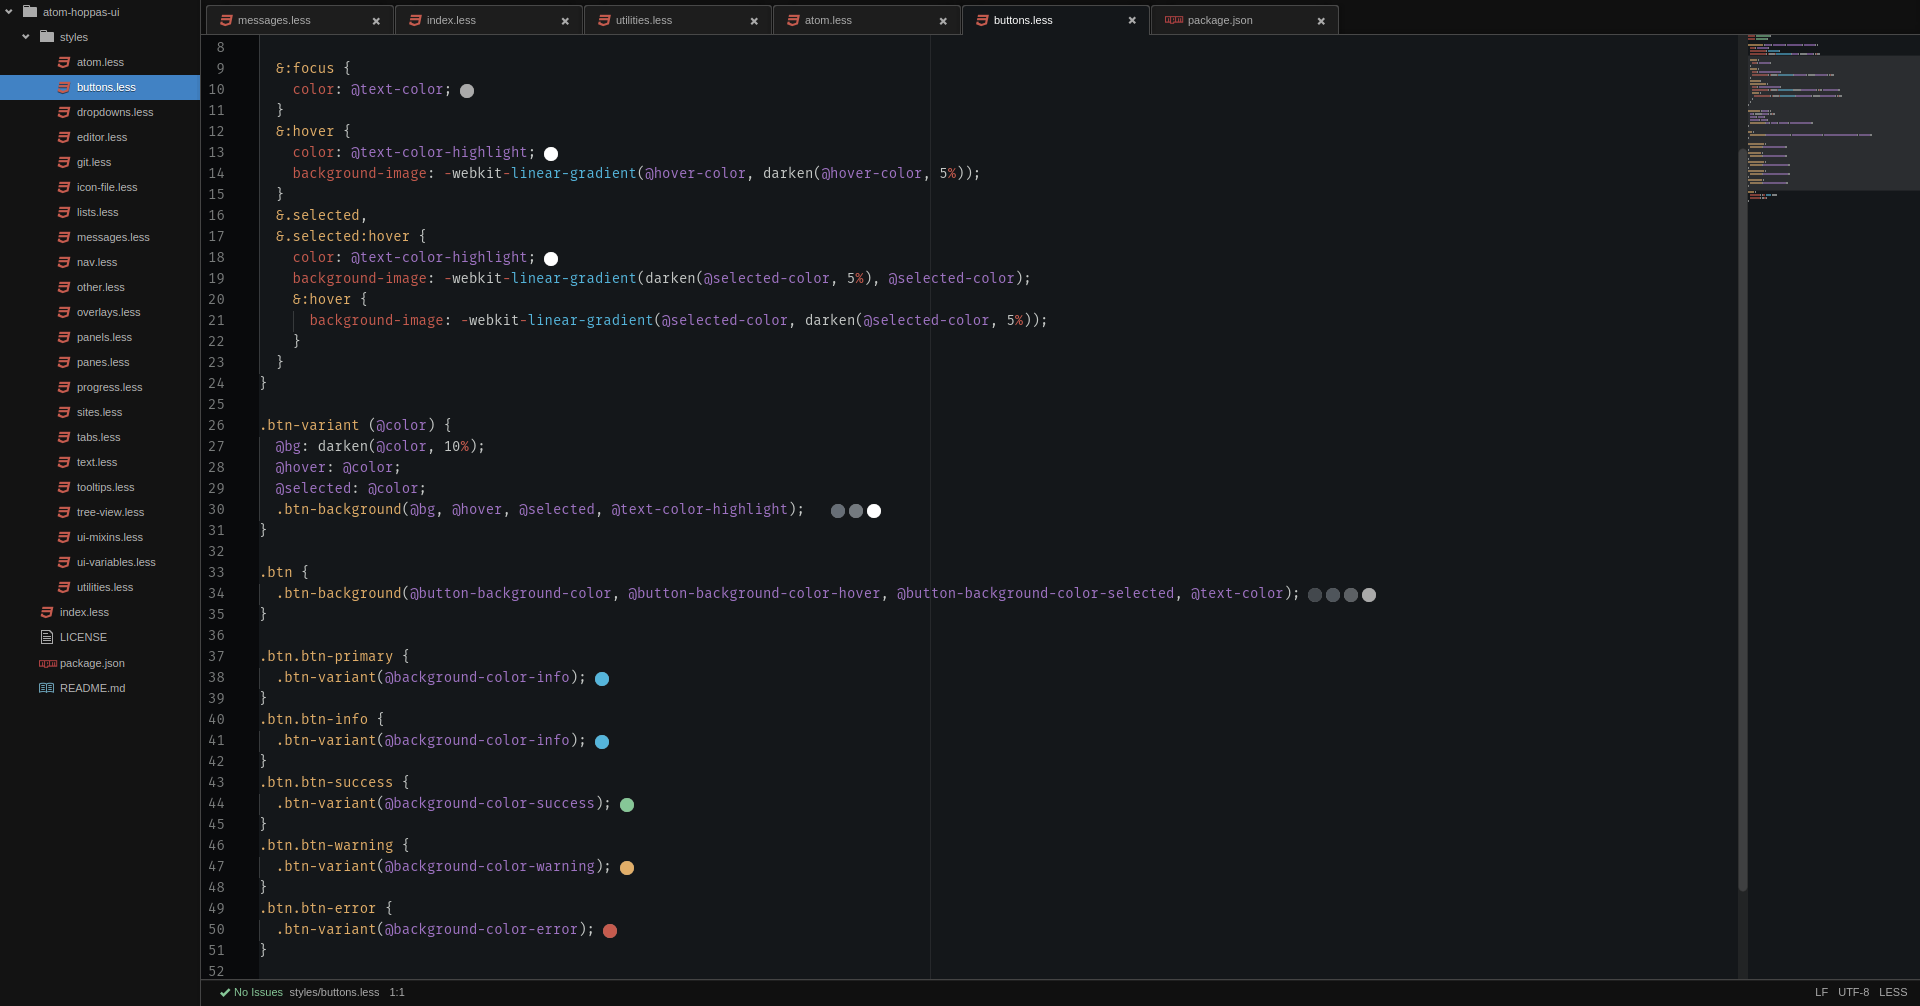Open utilities.less in tree view

(100, 587)
